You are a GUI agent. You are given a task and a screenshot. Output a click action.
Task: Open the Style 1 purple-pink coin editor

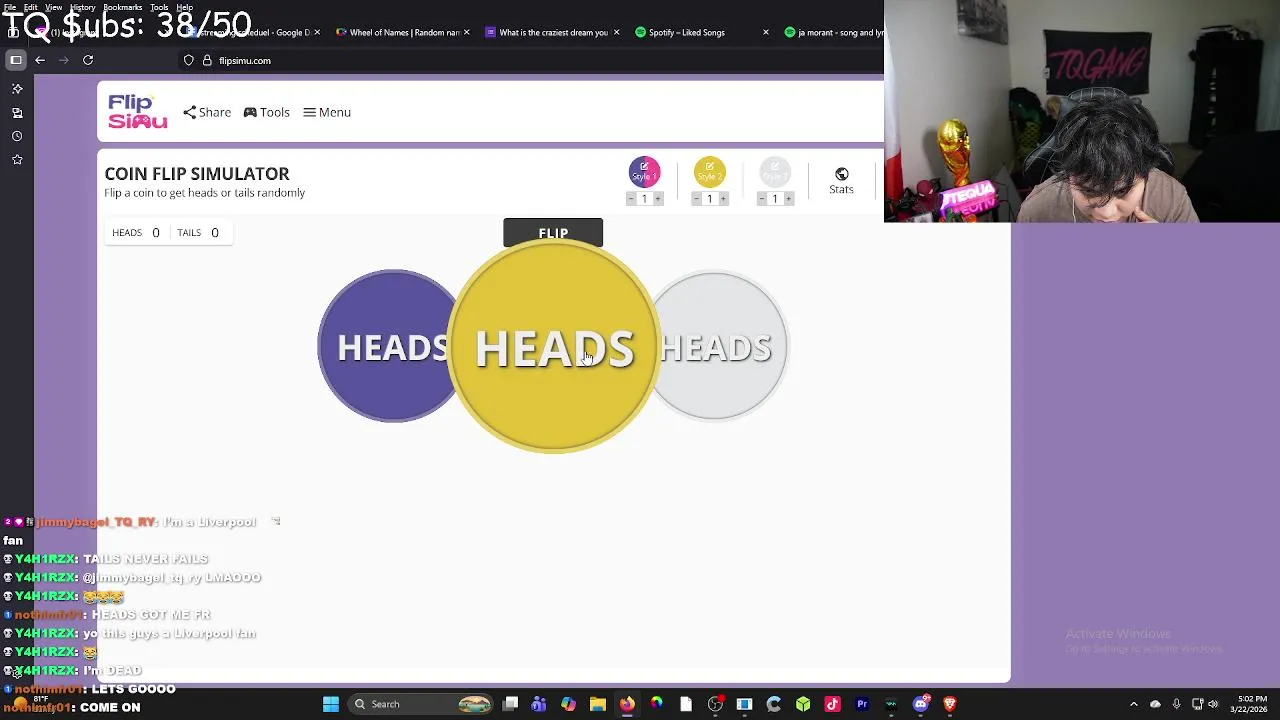click(644, 172)
